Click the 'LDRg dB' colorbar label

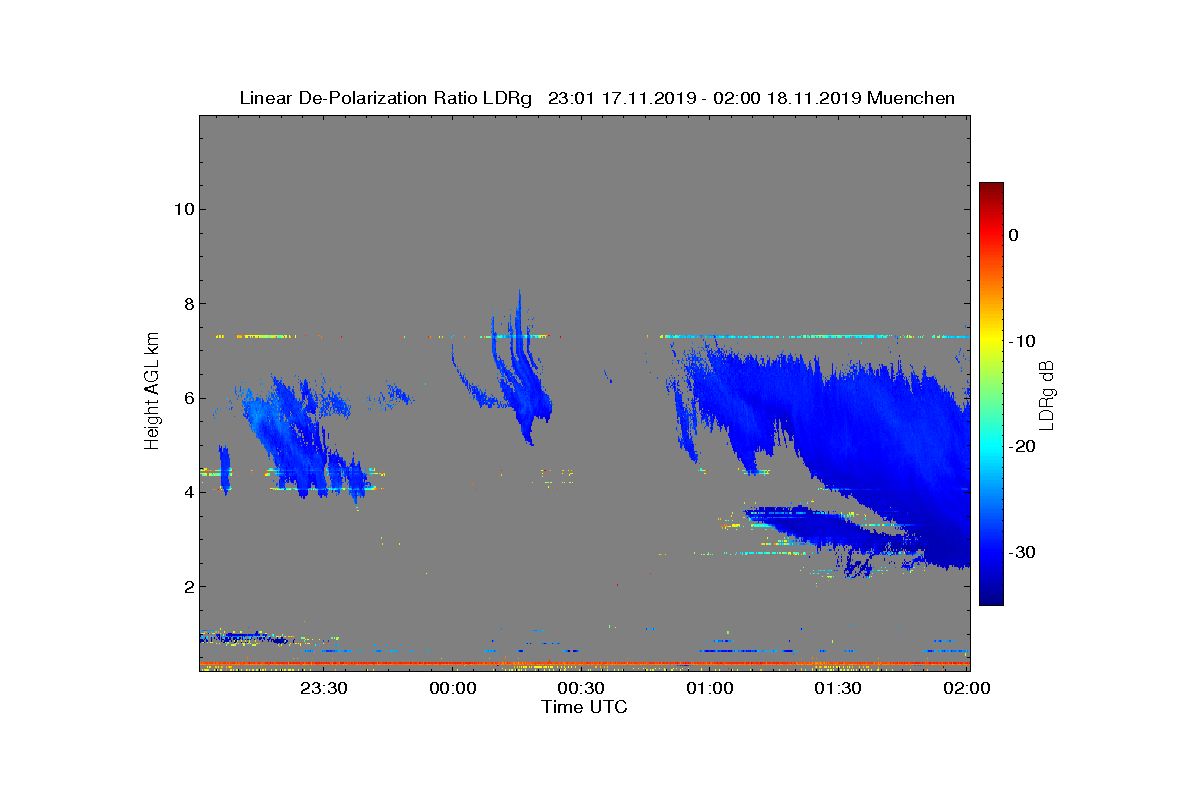(x=1046, y=394)
